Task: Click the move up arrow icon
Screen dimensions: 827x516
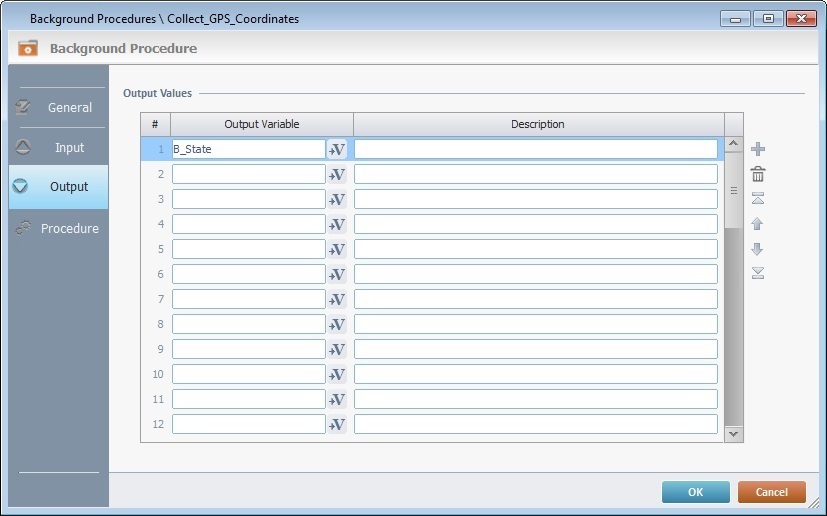Action: click(758, 224)
